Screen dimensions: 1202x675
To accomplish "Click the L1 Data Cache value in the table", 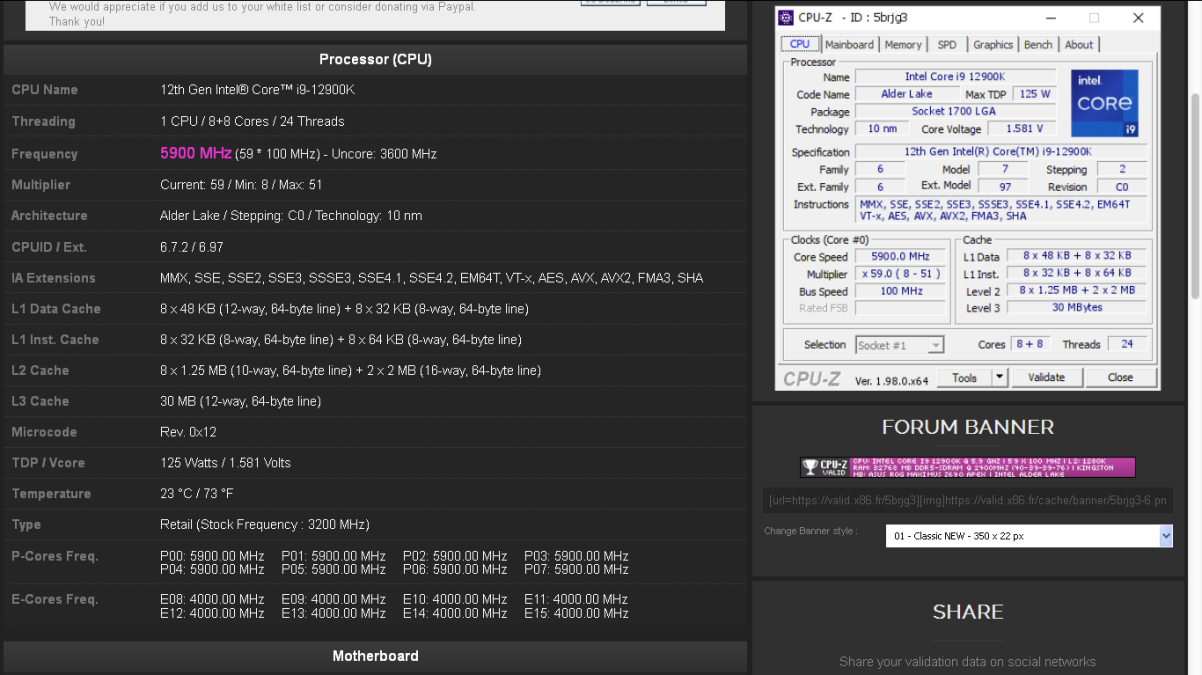I will [x=344, y=309].
